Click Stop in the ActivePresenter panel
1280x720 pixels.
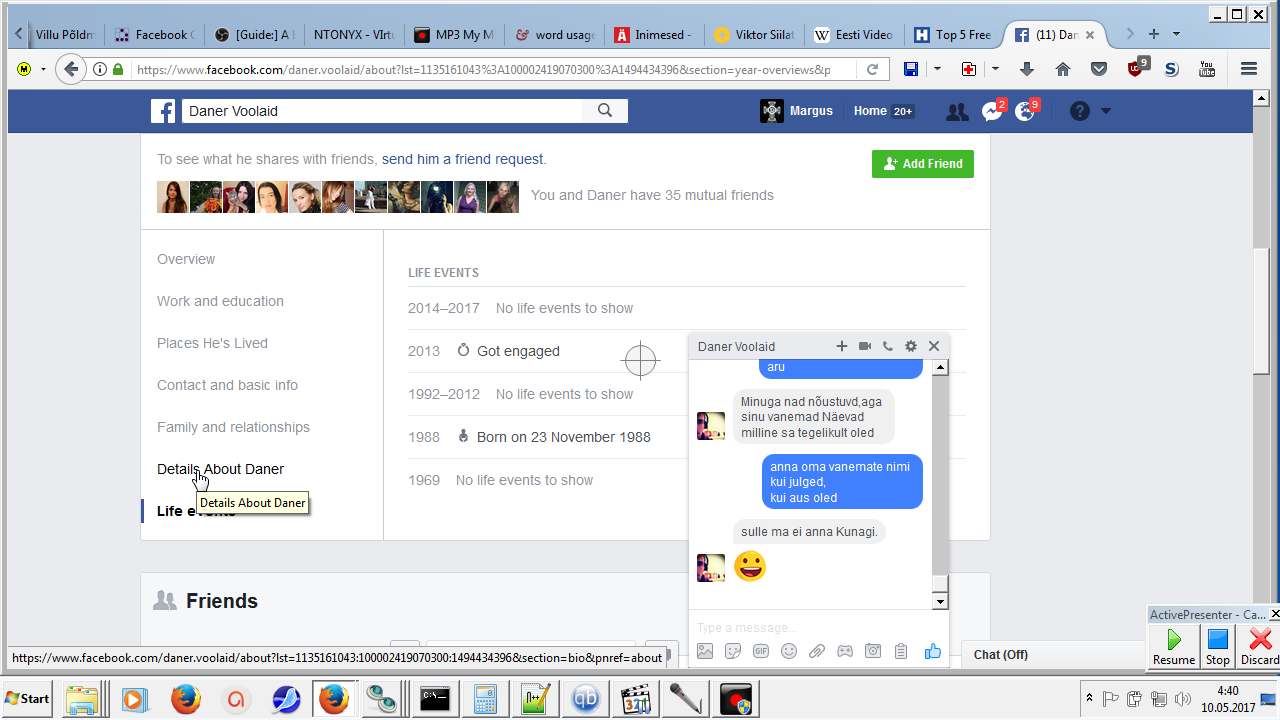1217,646
